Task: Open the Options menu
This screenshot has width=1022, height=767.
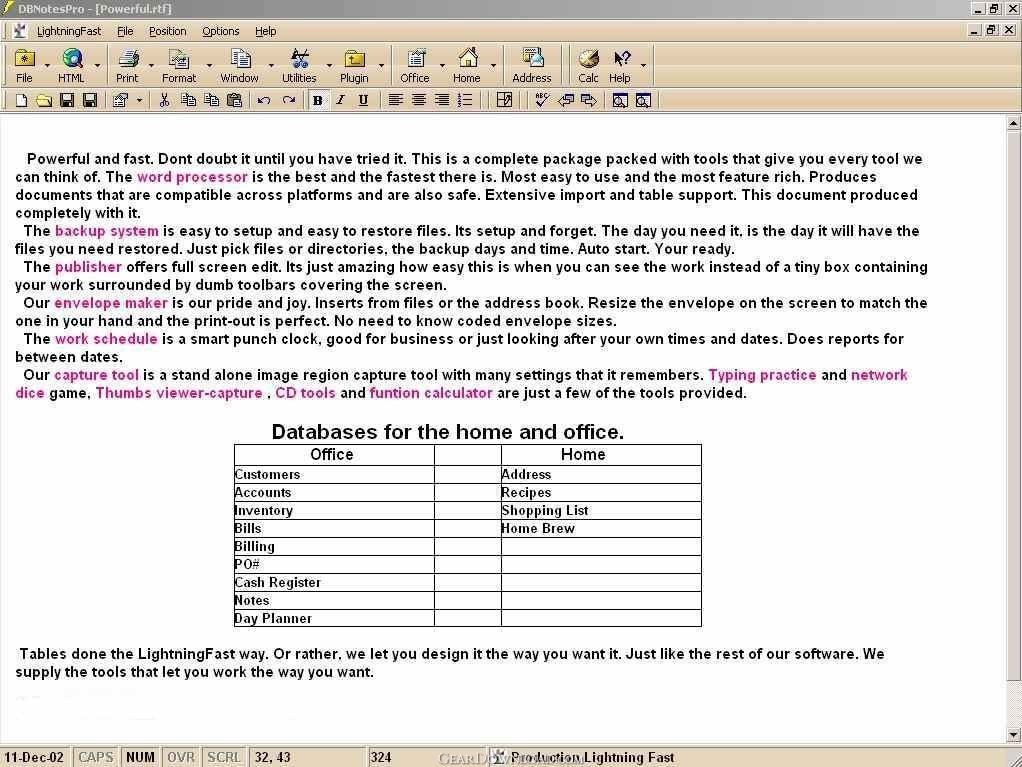Action: click(220, 31)
